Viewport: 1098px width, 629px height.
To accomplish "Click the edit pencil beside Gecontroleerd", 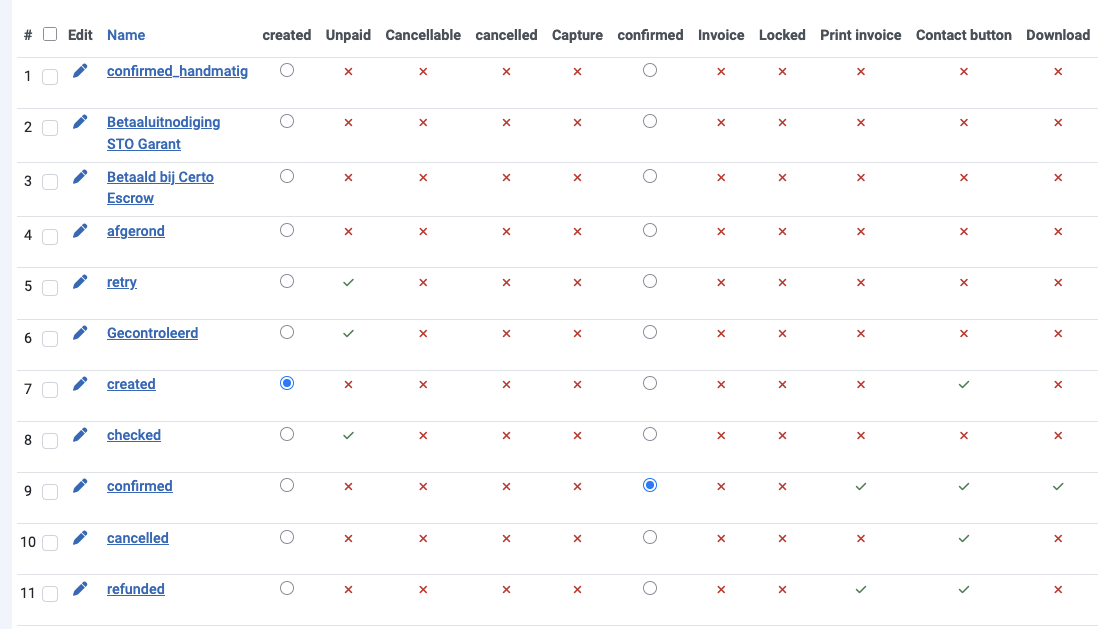I will pyautogui.click(x=80, y=333).
